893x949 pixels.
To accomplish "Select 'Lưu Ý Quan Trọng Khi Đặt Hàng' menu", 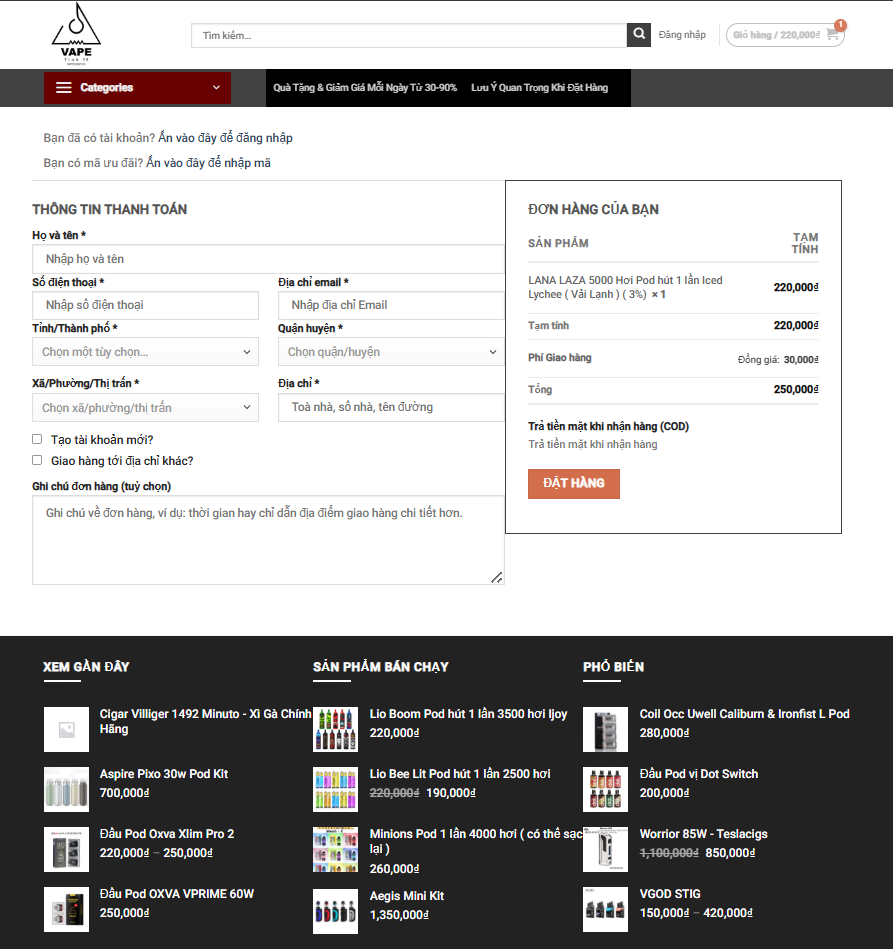I will pos(539,88).
